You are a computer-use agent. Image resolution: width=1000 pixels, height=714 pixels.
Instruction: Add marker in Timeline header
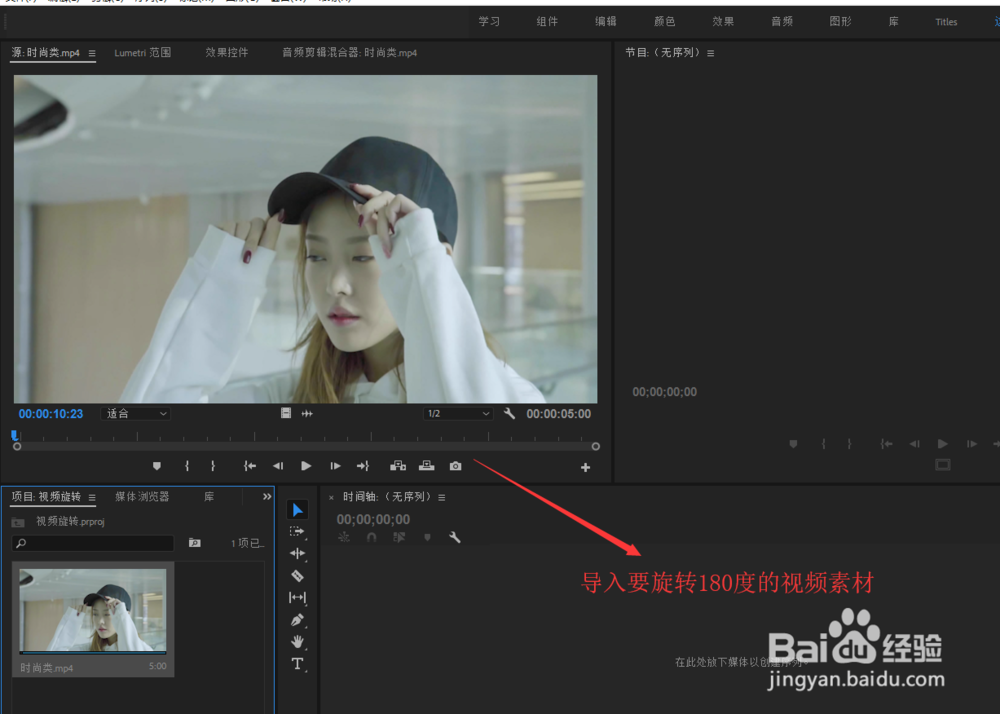point(427,537)
